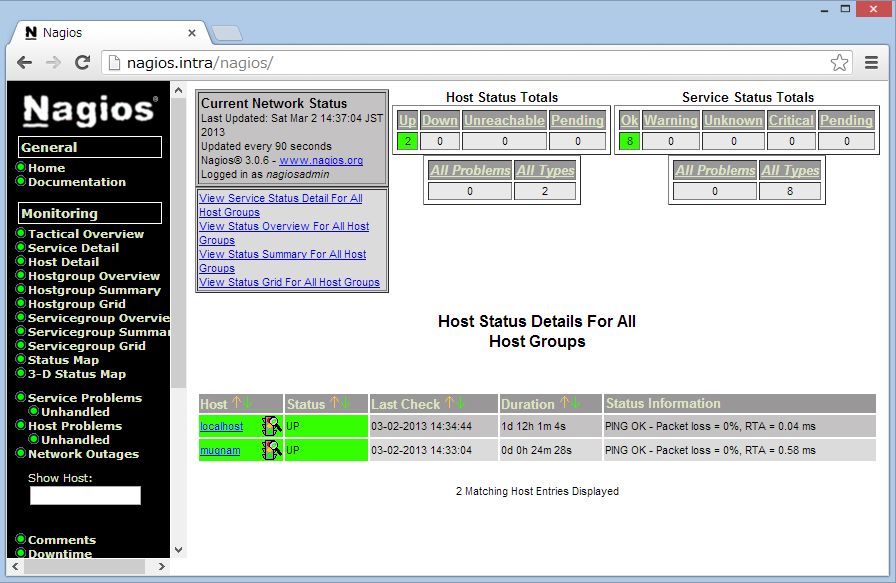Open Unhandled under Service Problems
The image size is (896, 583).
[x=75, y=412]
